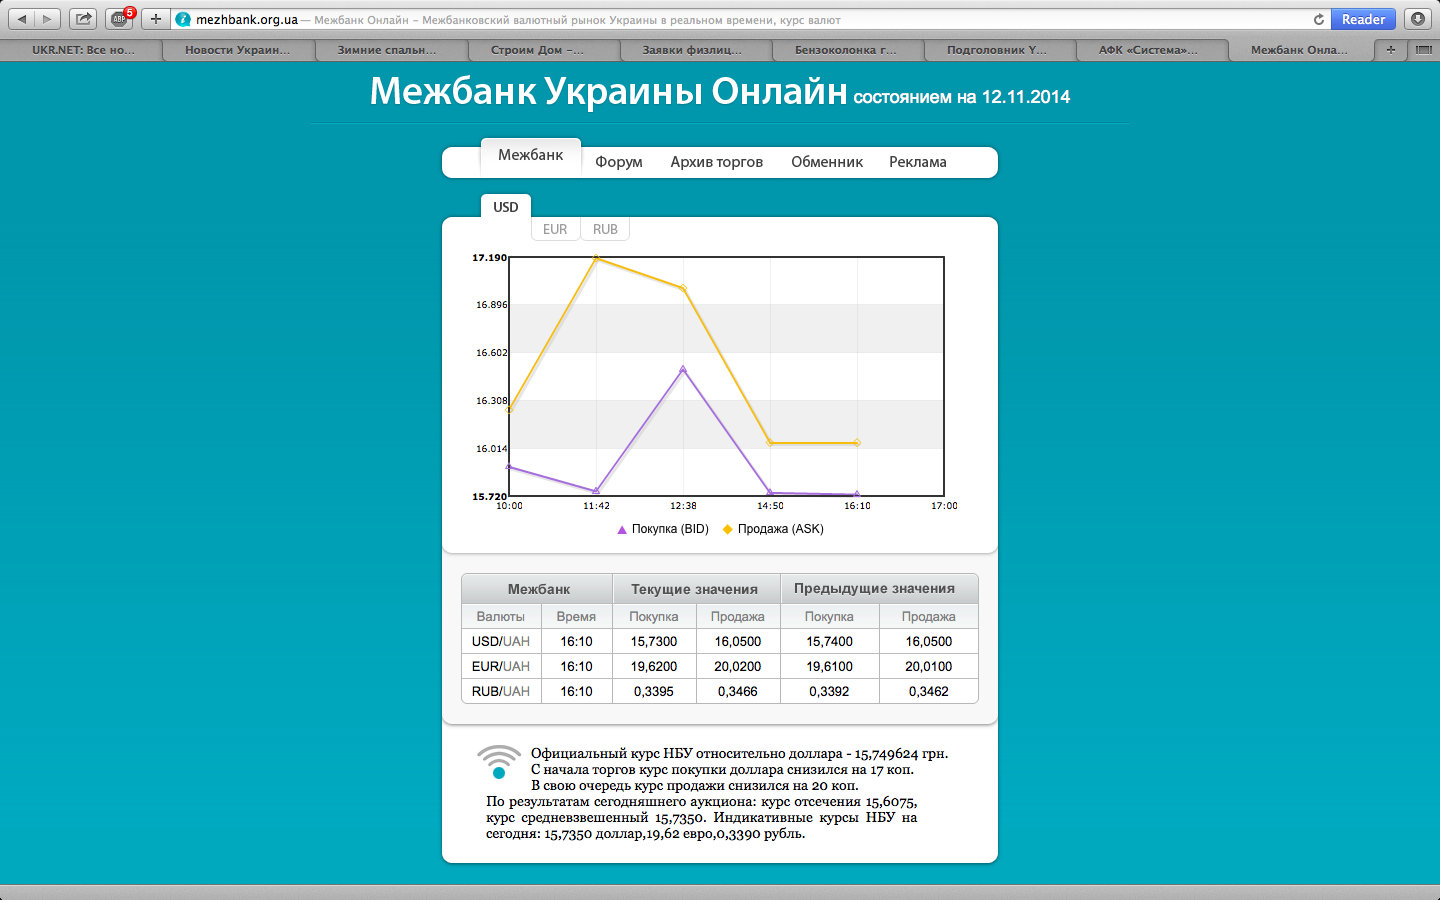Viewport: 1440px width, 900px height.
Task: Click ASK line peak point at 11:42
Action: [597, 258]
